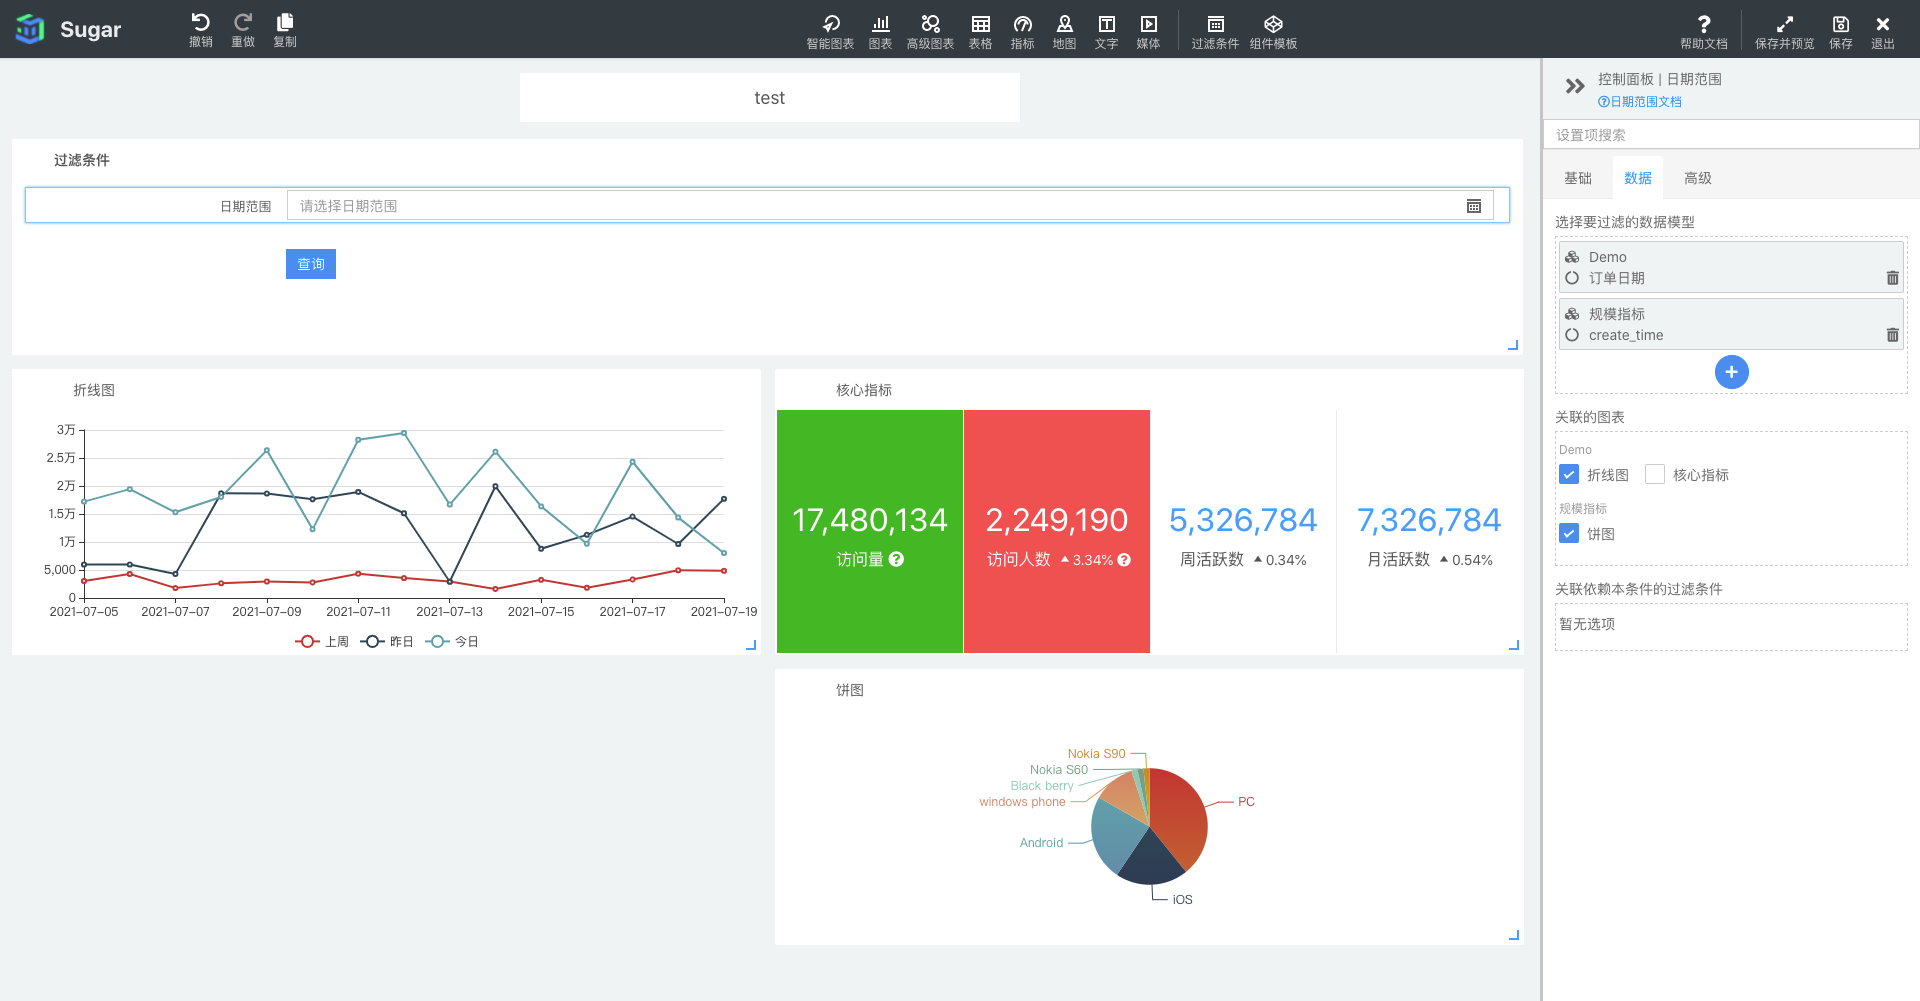Click the undo (撤销) icon
Screen dimensions: 1920x1001
[x=200, y=23]
